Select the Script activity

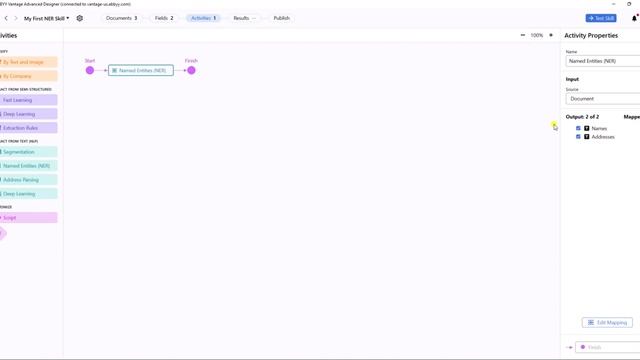coord(28,218)
